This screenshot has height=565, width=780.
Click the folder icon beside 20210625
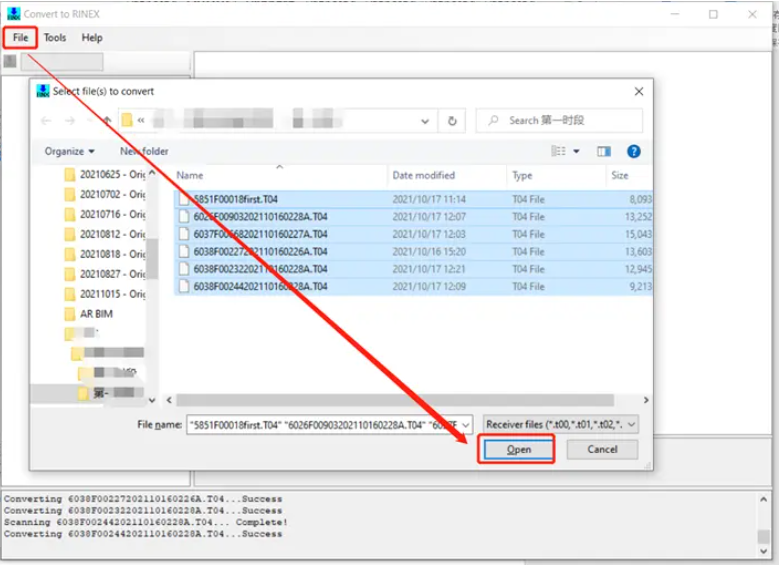[70, 175]
